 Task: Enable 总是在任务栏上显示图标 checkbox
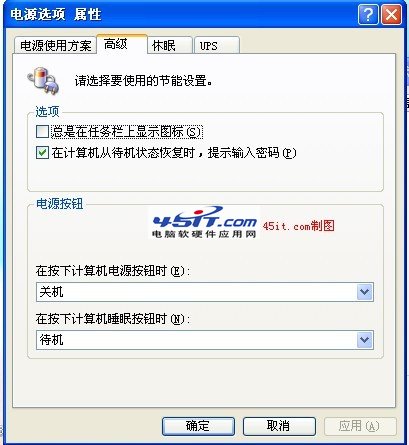(x=42, y=131)
